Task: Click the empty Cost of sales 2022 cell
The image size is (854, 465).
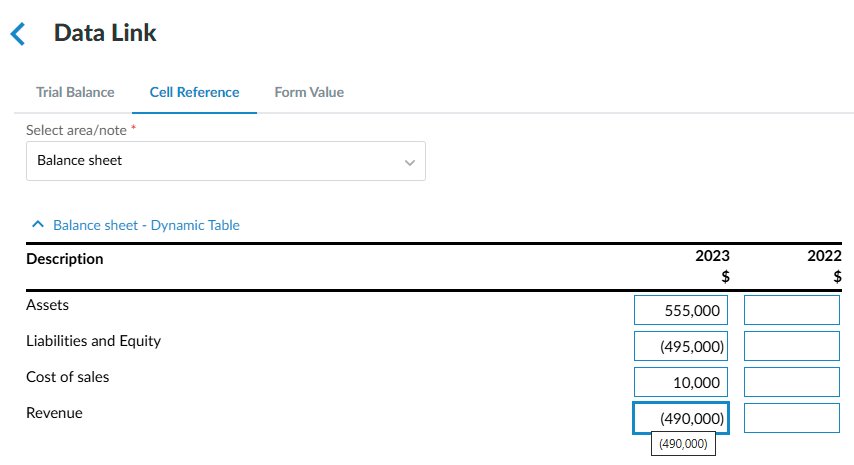Action: pyautogui.click(x=792, y=382)
